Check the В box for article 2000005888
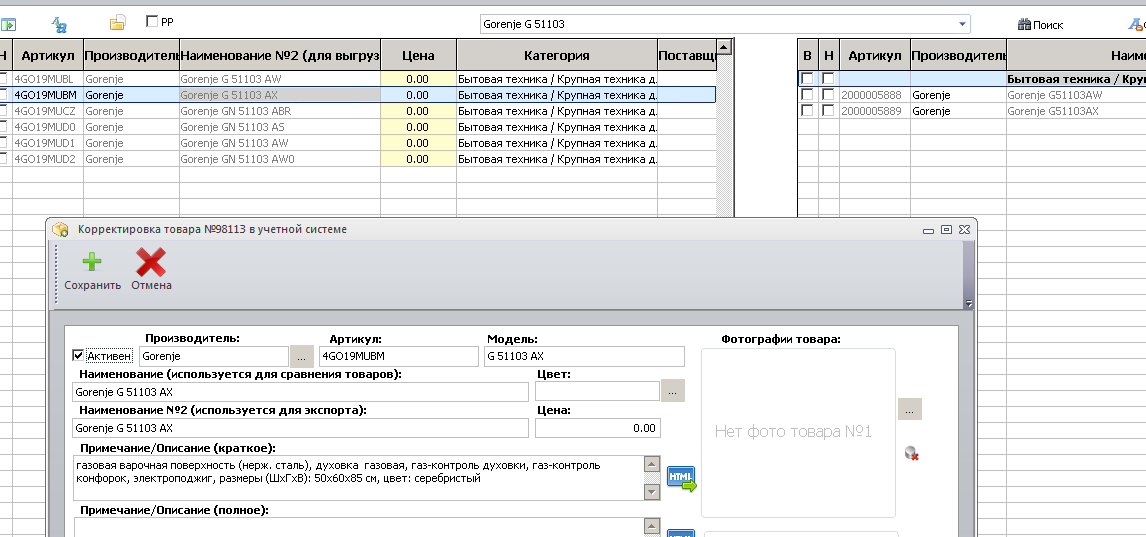 [807, 95]
